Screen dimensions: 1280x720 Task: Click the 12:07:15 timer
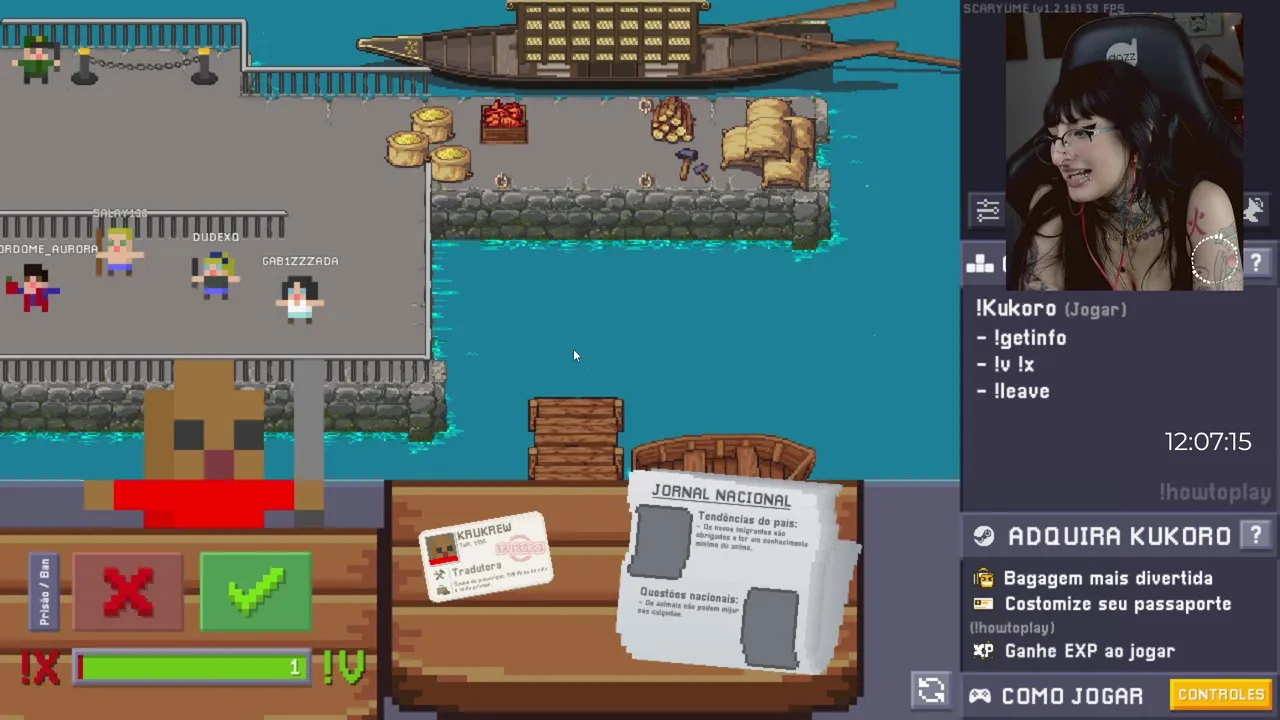tap(1207, 442)
